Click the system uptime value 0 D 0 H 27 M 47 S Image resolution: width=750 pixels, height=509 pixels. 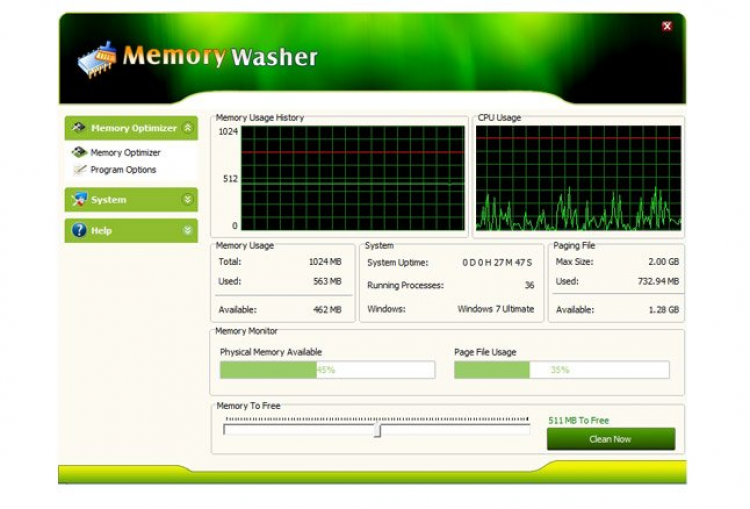coord(497,263)
